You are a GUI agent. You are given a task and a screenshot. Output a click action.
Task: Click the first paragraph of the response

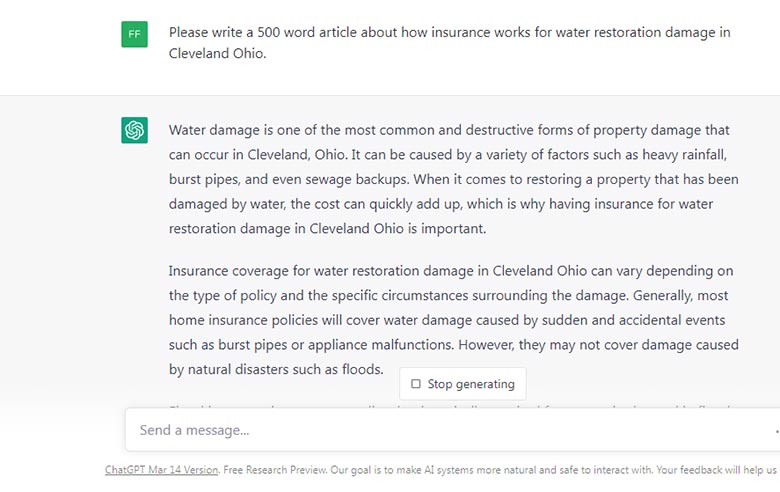[x=454, y=178]
